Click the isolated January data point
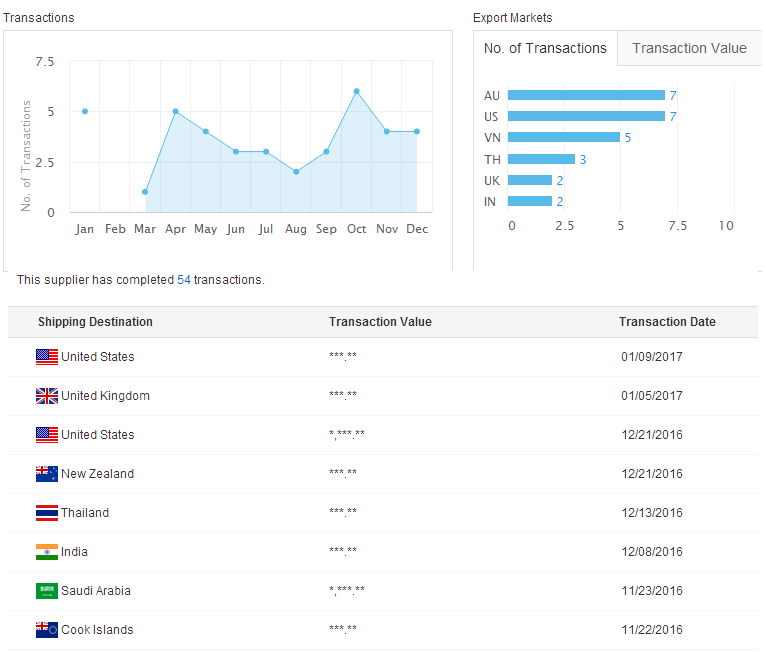The height and width of the screenshot is (652, 766). [85, 111]
